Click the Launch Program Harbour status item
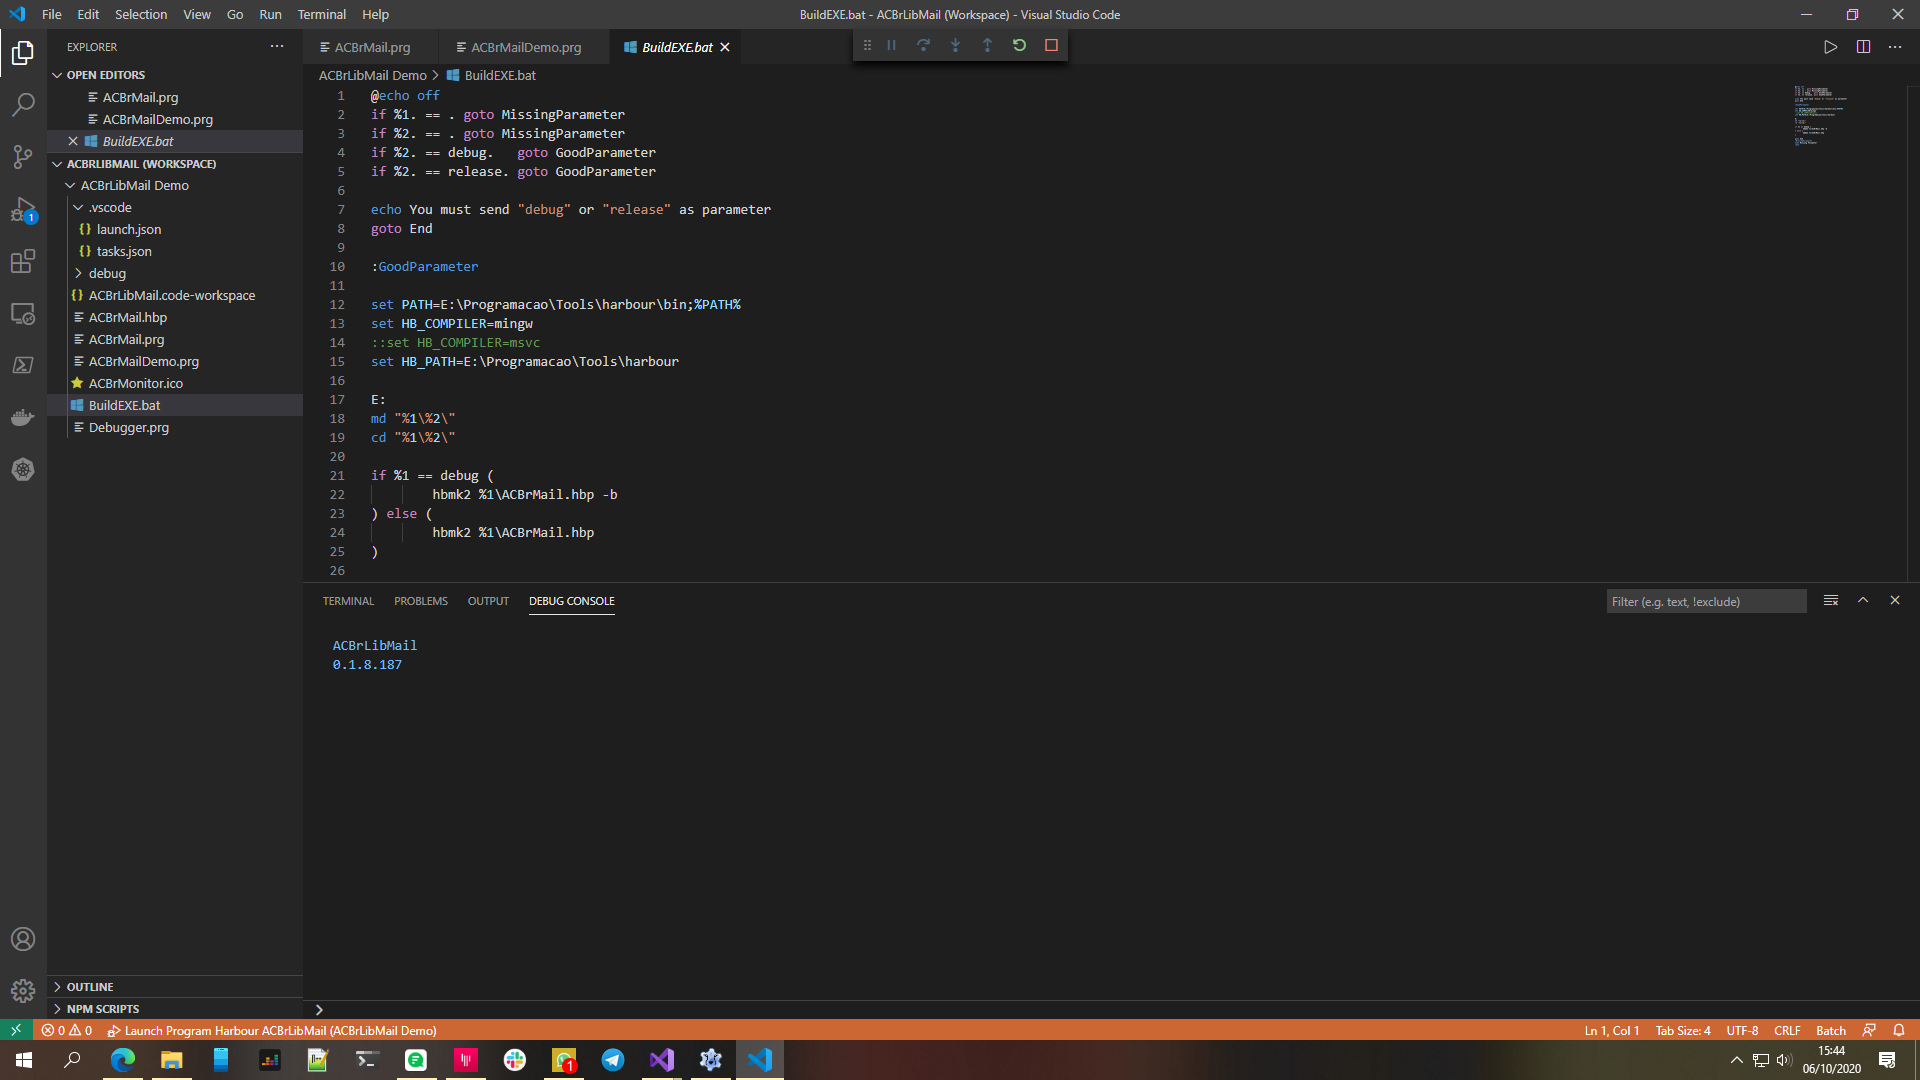The height and width of the screenshot is (1080, 1920). 272,1030
